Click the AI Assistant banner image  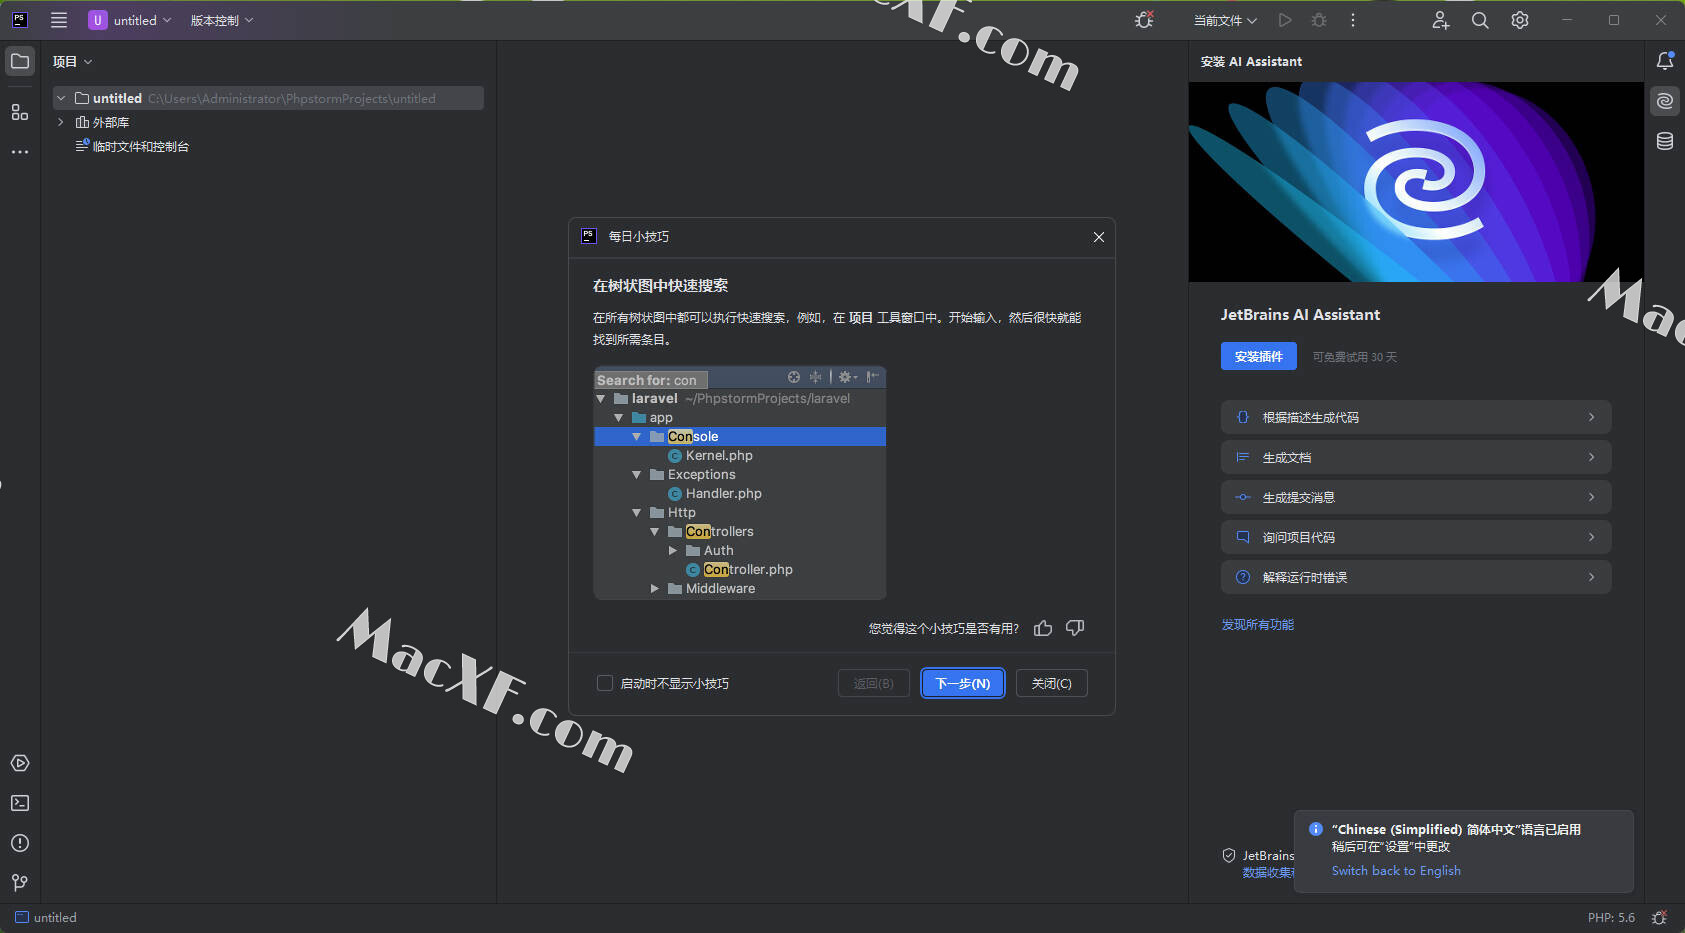[x=1416, y=182]
